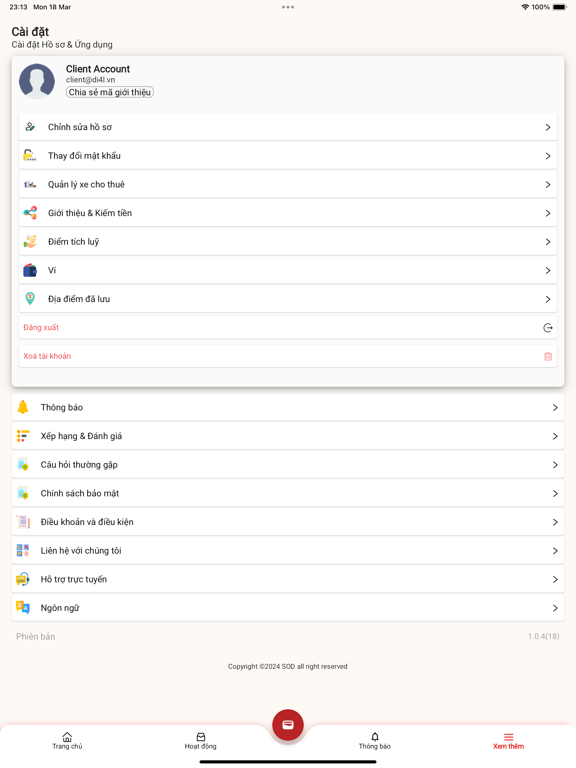This screenshot has width=576, height=768.
Task: Open Chính sách bảo mật
Action: [288, 493]
